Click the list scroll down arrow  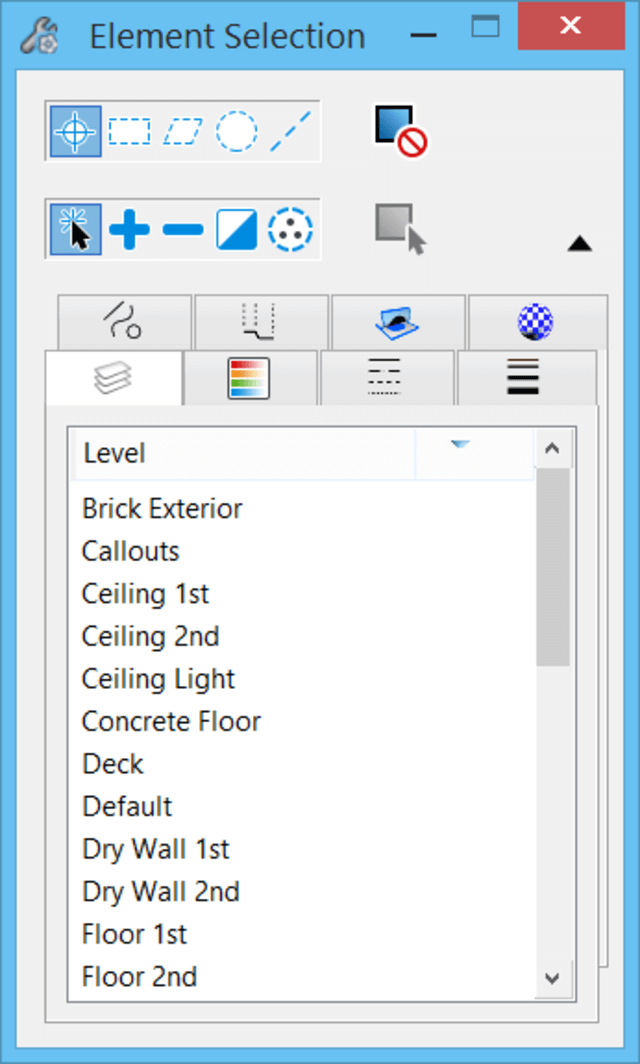point(552,978)
